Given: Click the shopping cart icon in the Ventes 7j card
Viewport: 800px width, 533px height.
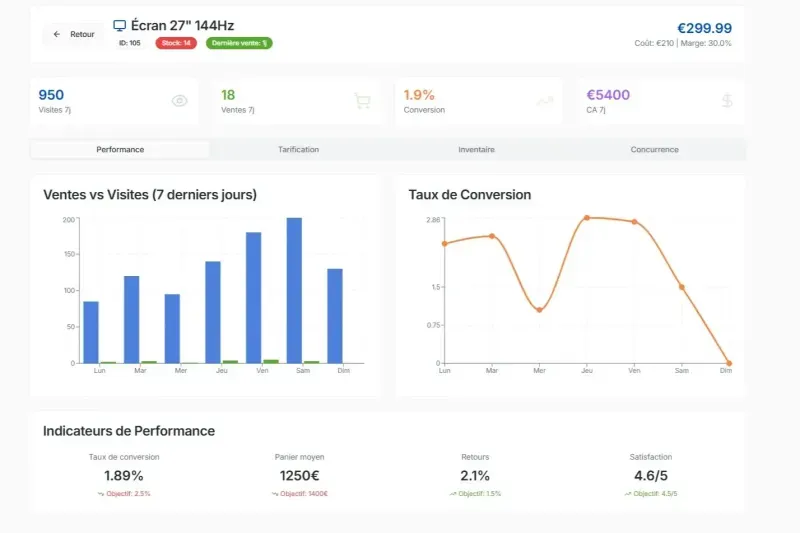Looking at the screenshot, I should (x=362, y=101).
